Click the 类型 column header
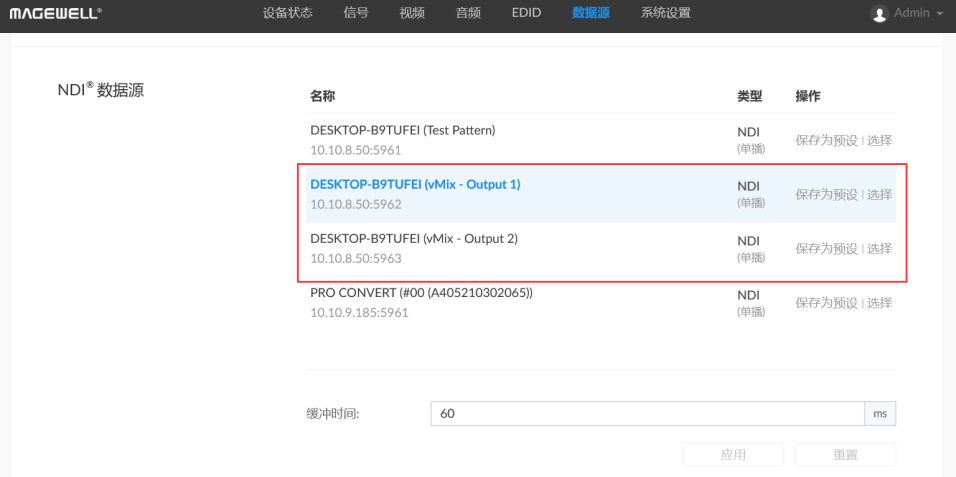The height and width of the screenshot is (477, 956). tap(749, 96)
